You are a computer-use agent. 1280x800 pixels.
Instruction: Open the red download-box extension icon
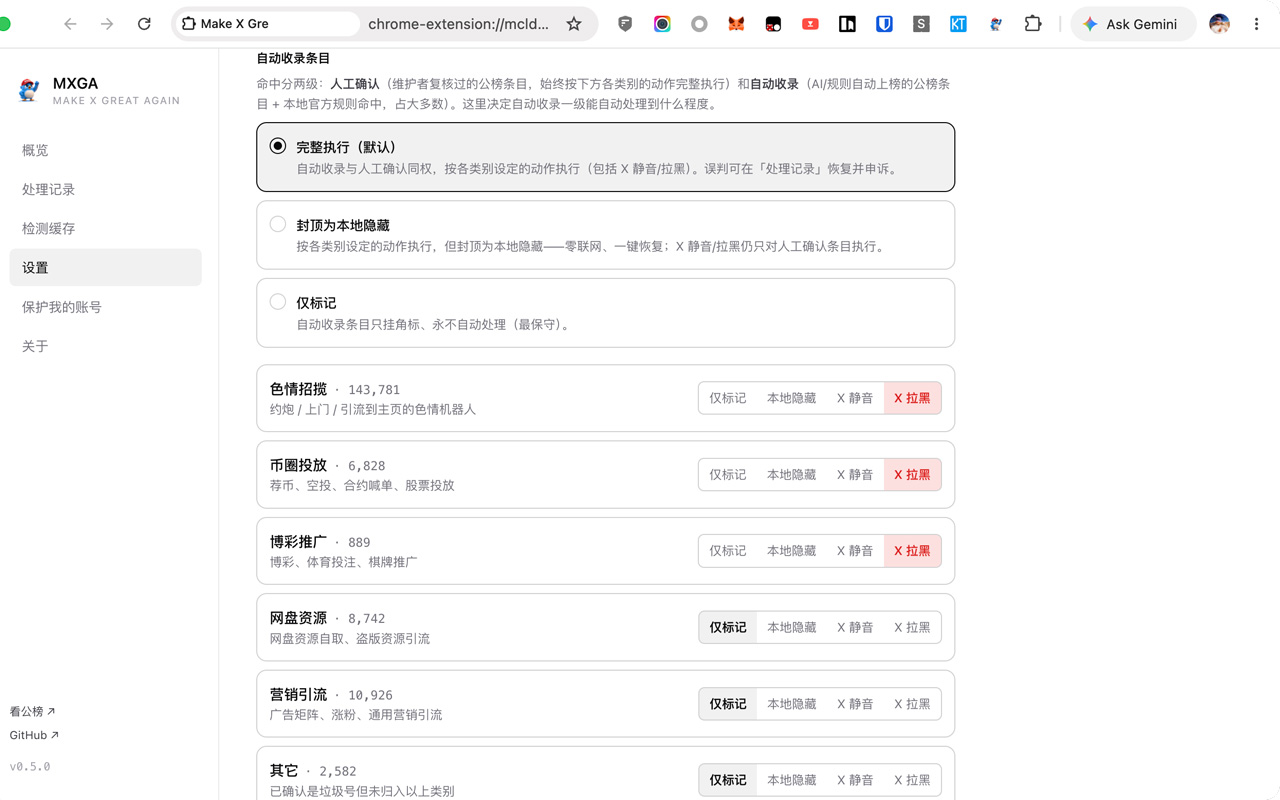click(x=810, y=24)
